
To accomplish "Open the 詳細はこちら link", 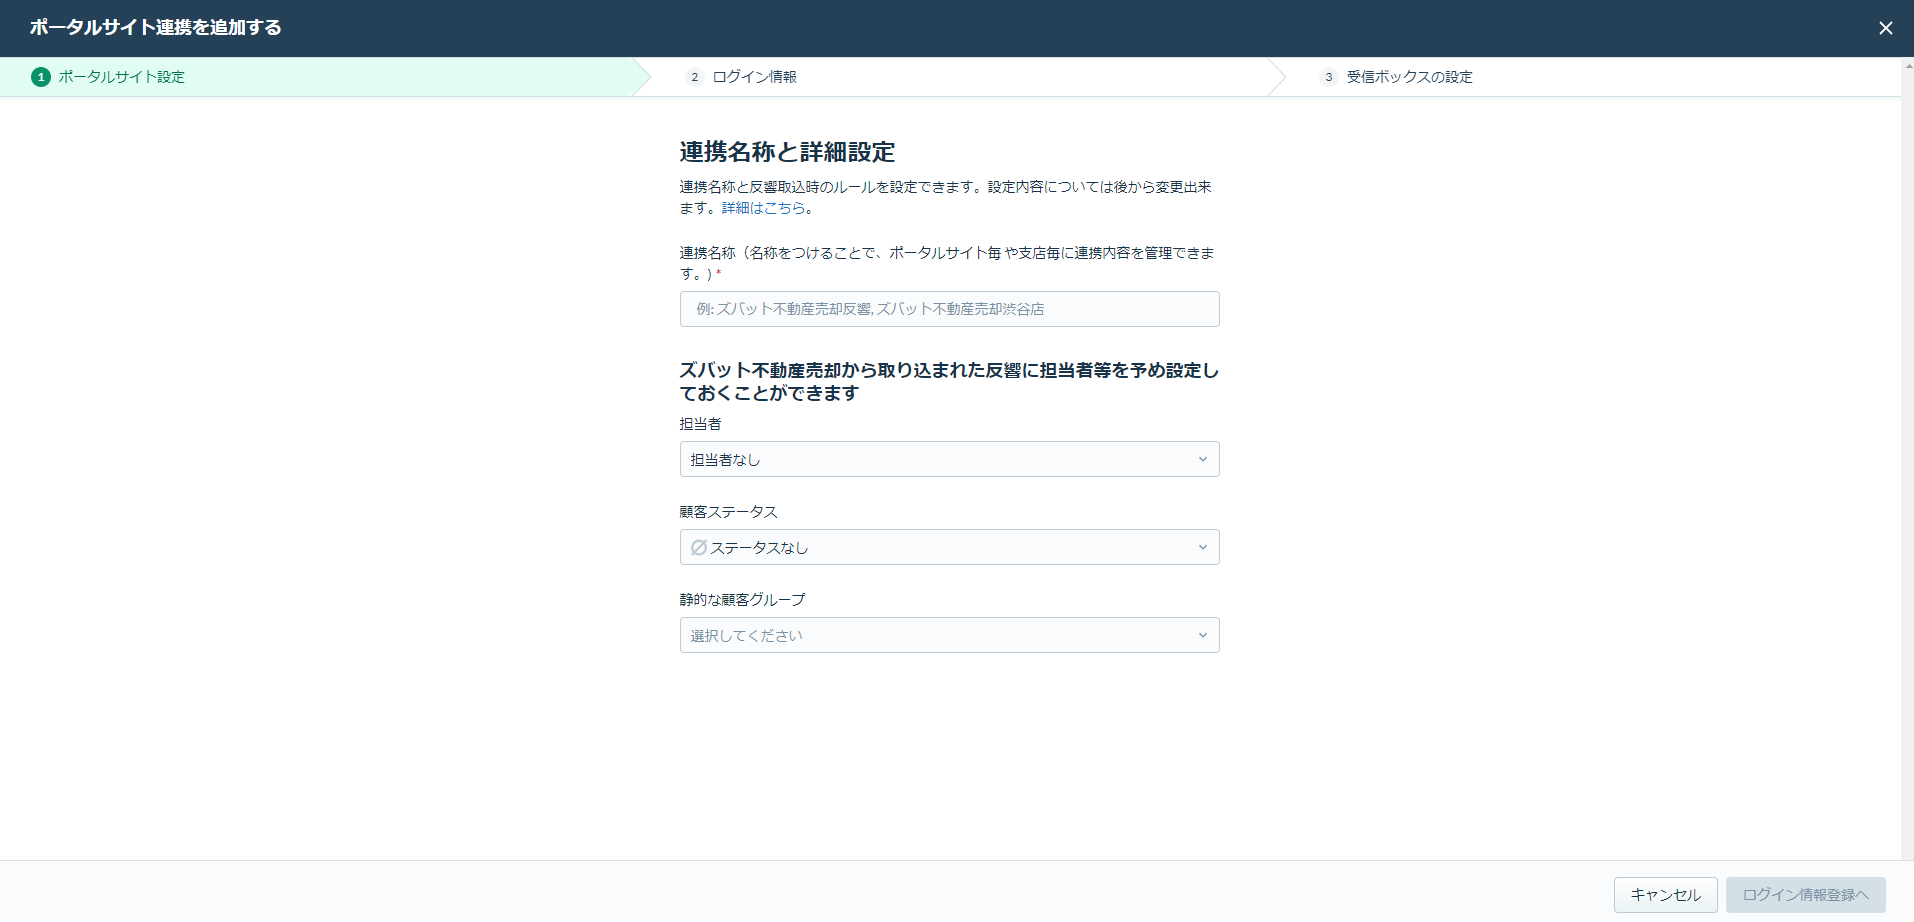I will 763,208.
